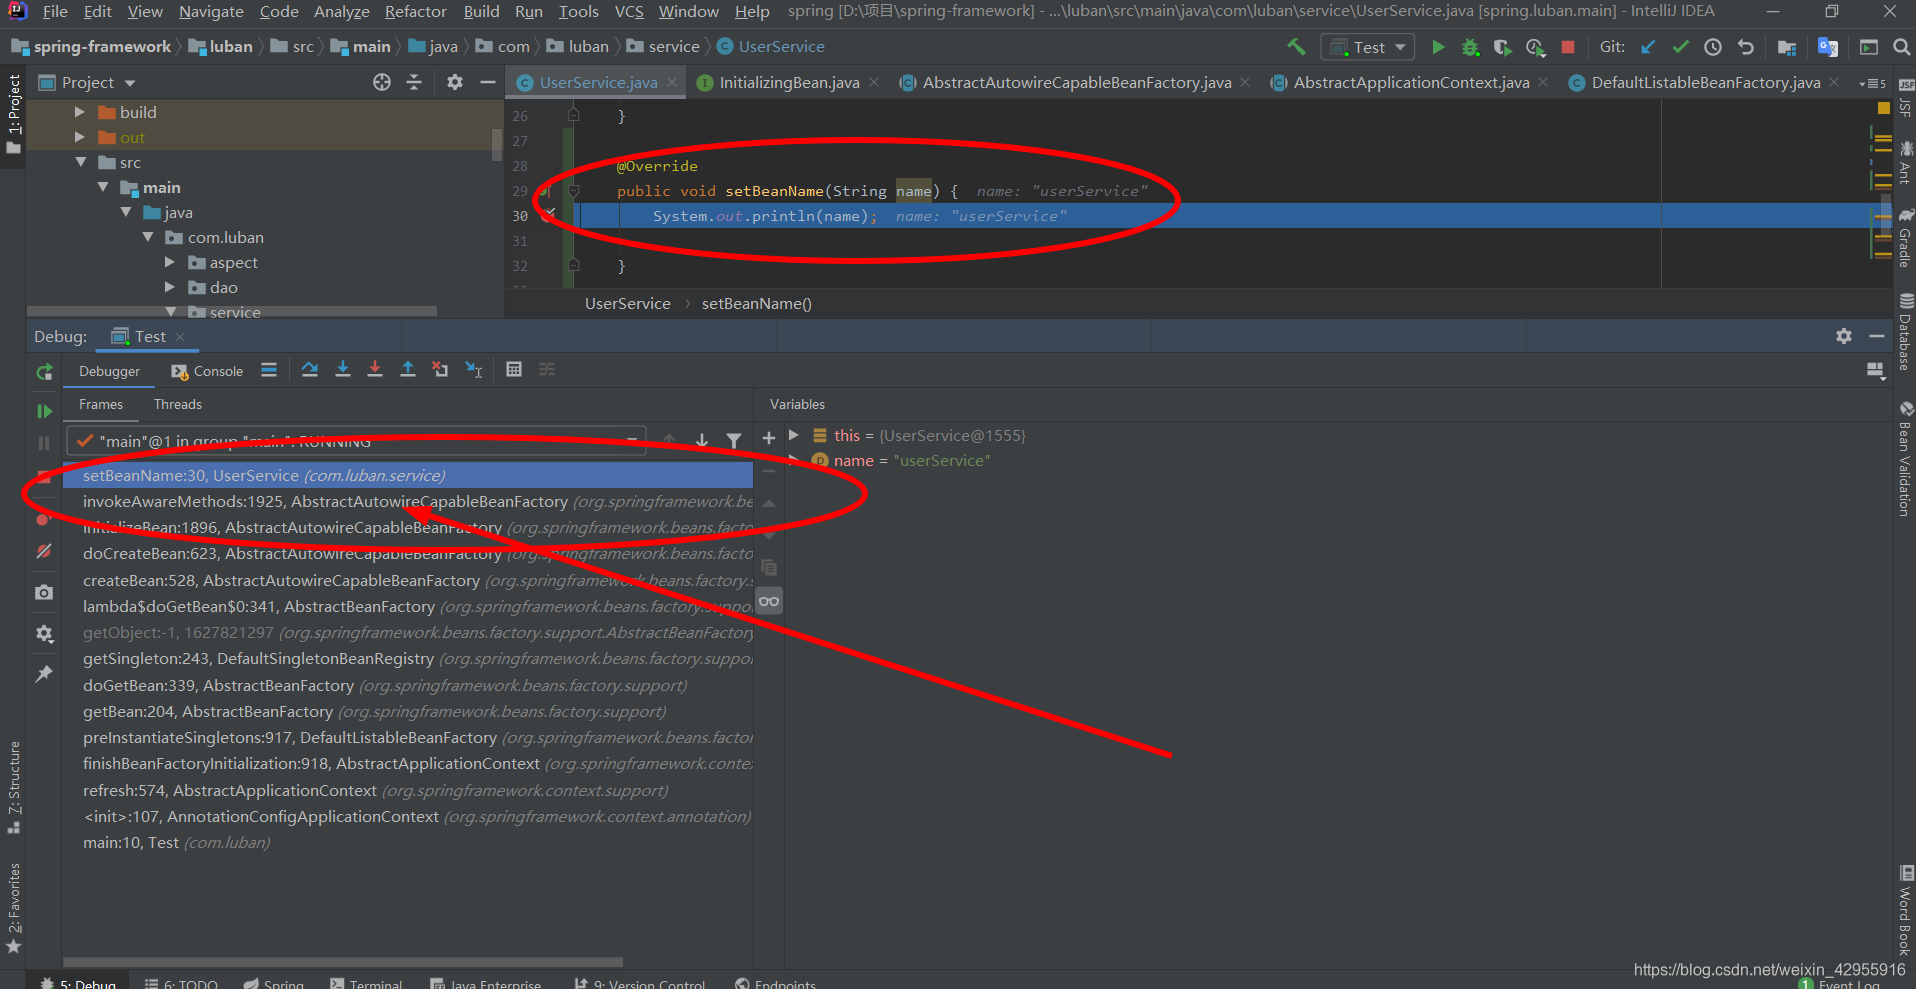Open the InitializingBean.java editor tab
Image resolution: width=1916 pixels, height=989 pixels.
[x=788, y=82]
